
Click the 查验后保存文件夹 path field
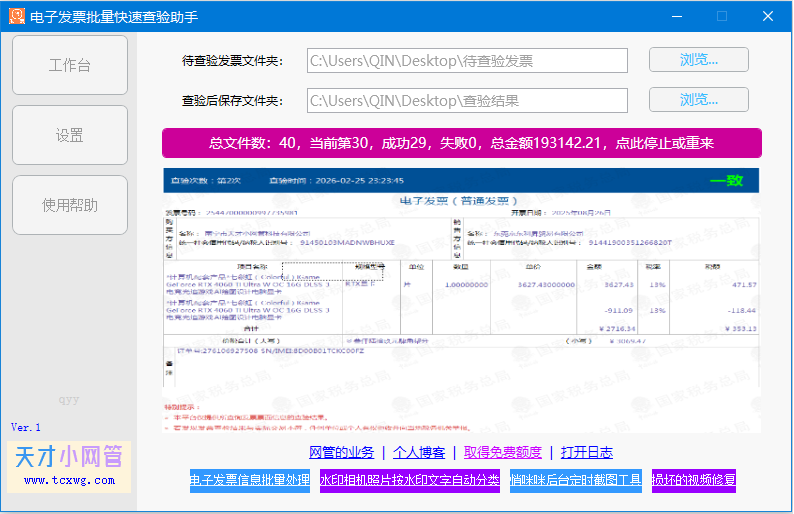coord(467,101)
